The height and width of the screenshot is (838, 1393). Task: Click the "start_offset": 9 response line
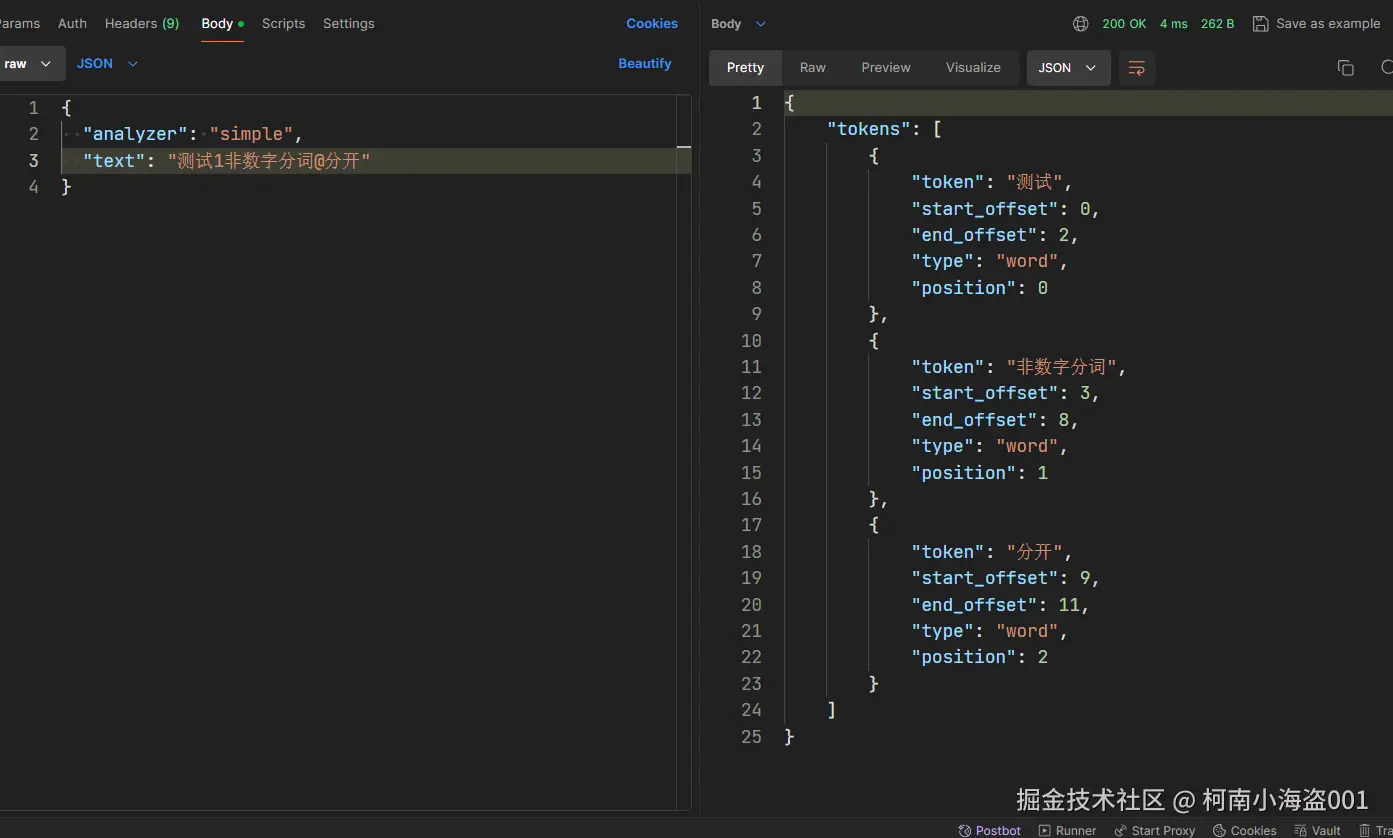(x=1005, y=577)
